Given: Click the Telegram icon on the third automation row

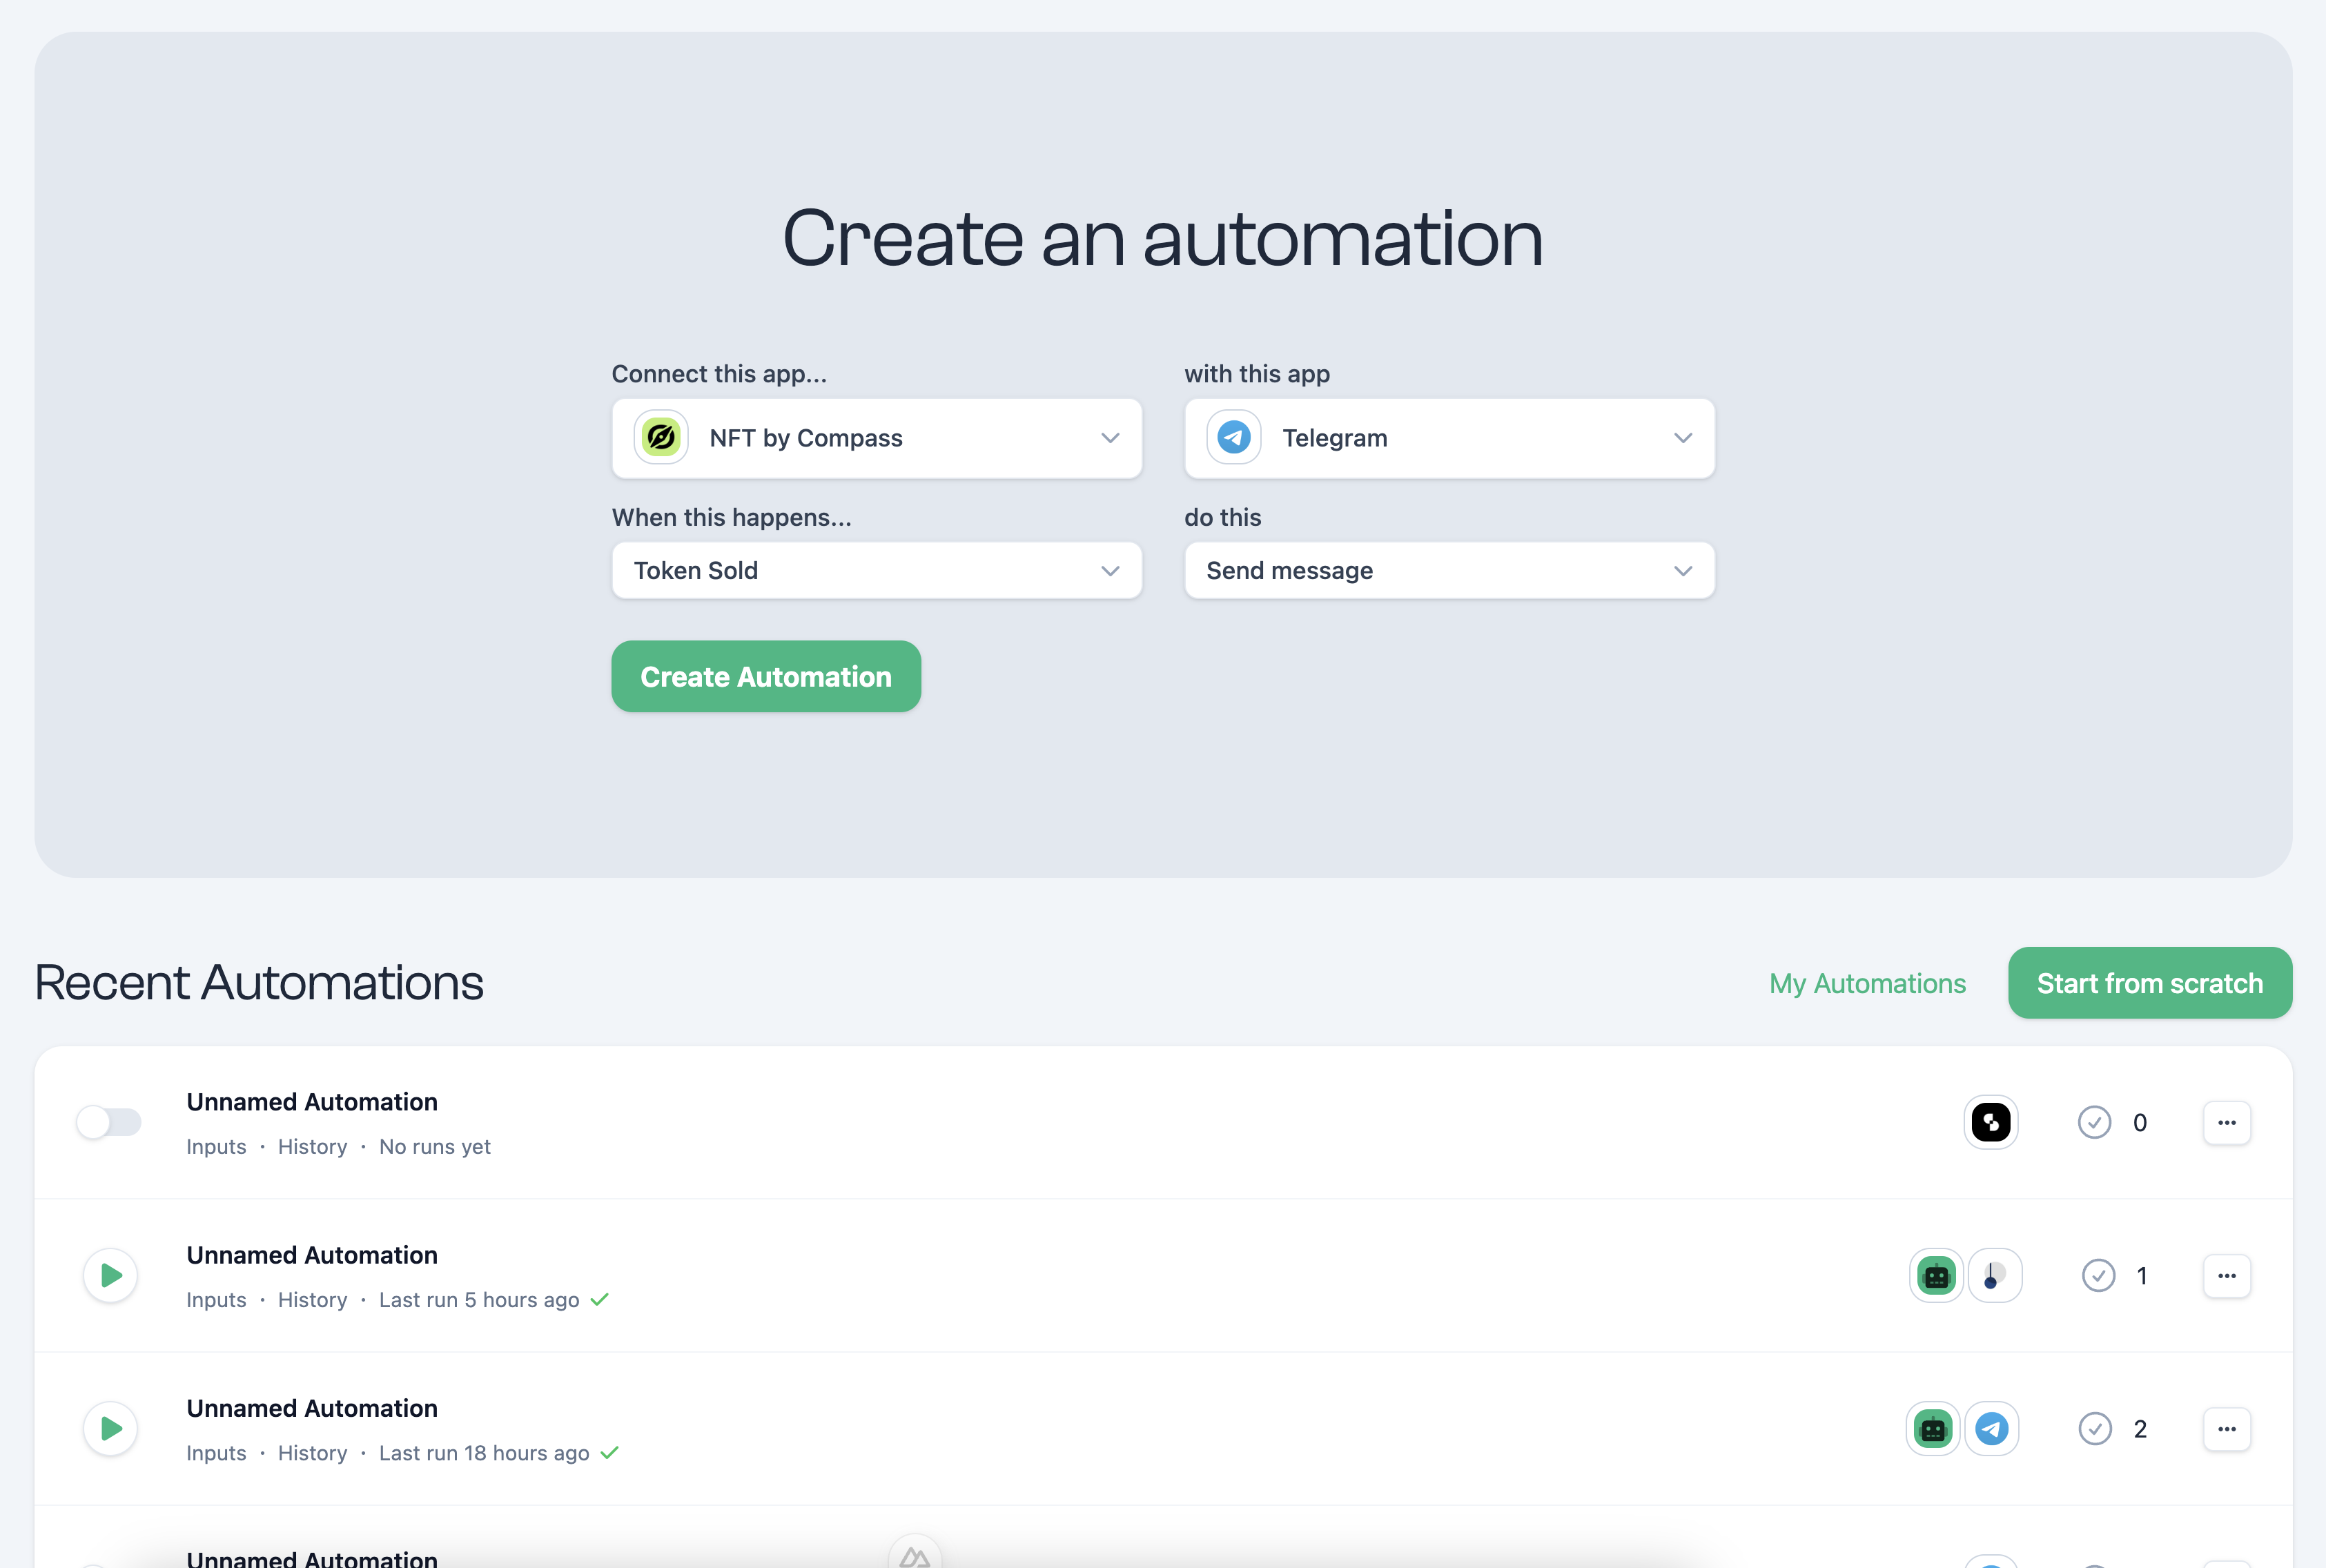Looking at the screenshot, I should pyautogui.click(x=1991, y=1428).
